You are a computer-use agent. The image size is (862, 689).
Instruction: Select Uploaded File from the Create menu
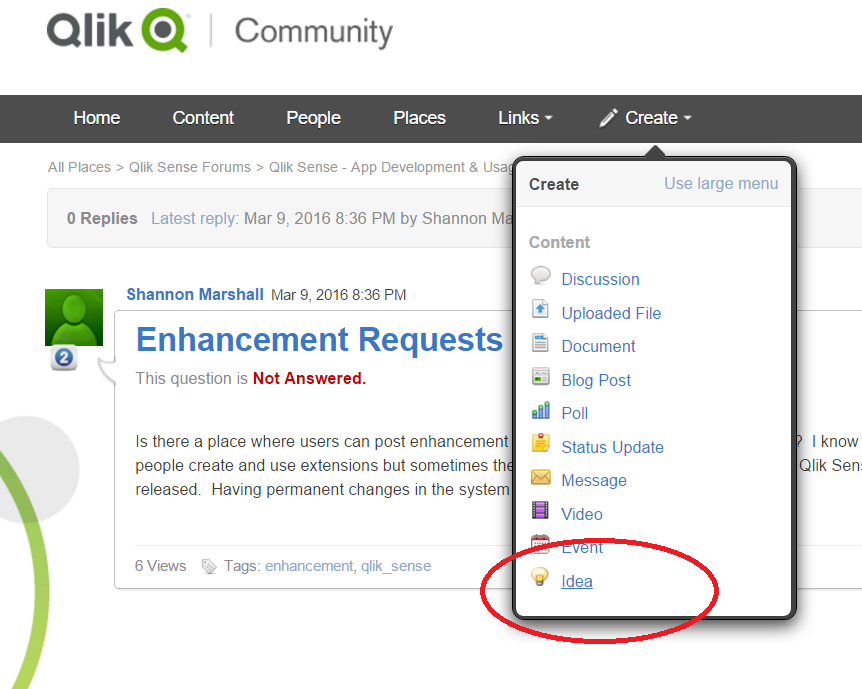611,313
